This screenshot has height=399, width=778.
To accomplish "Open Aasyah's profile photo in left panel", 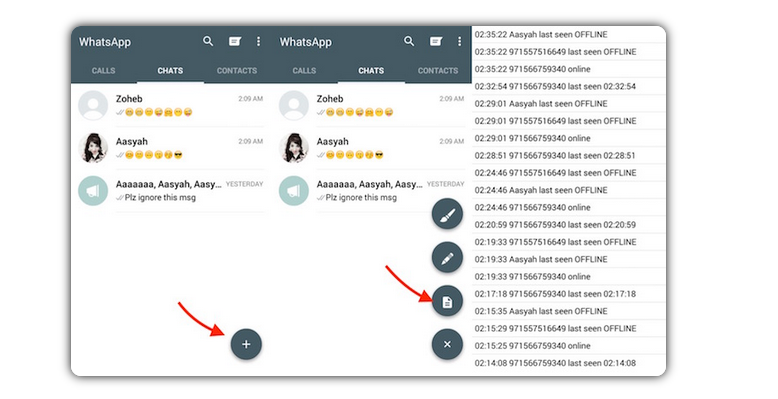I will 93,148.
